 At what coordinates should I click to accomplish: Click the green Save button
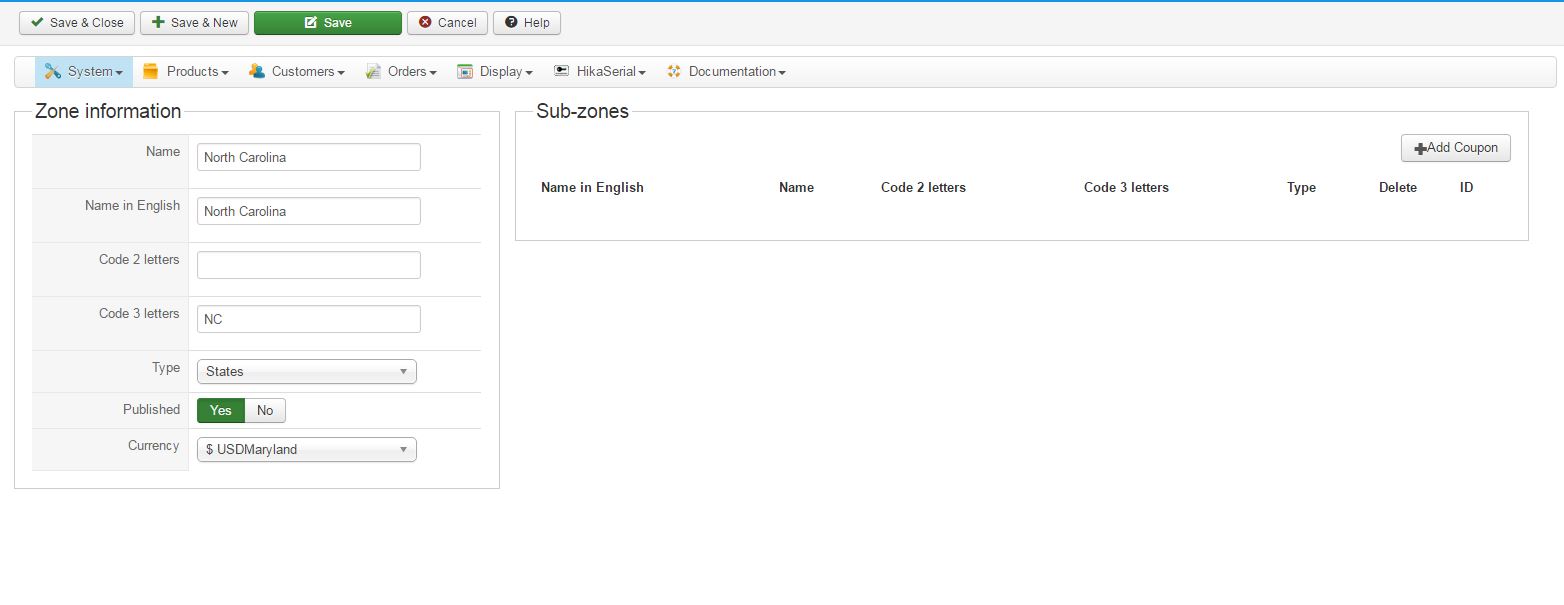coord(327,23)
